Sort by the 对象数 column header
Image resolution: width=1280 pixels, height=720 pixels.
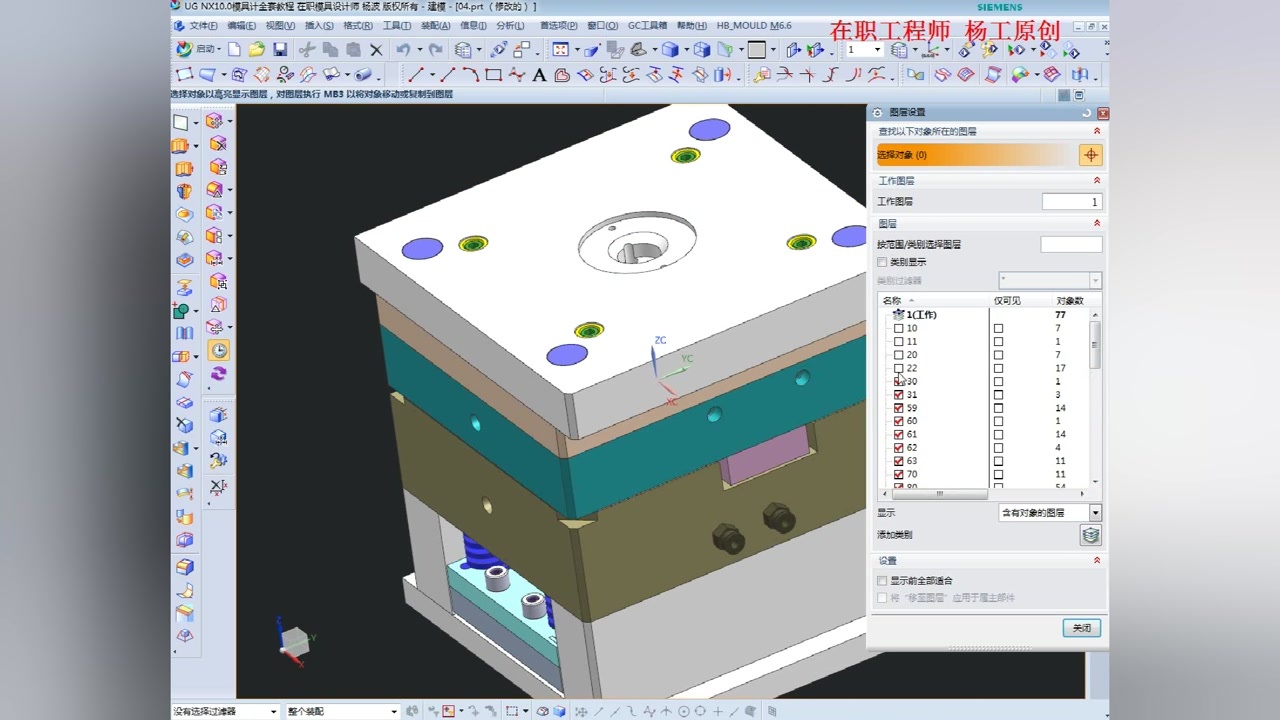(1069, 300)
